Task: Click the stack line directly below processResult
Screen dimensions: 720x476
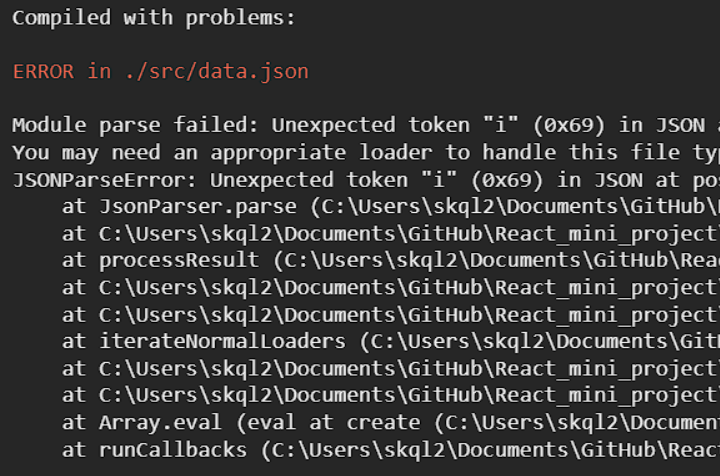Action: pyautogui.click(x=400, y=288)
